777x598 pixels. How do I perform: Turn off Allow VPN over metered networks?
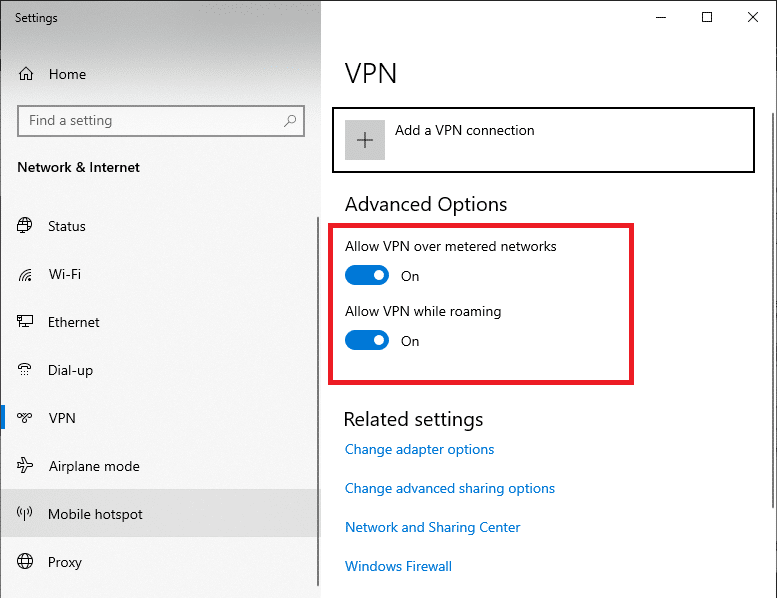(x=367, y=275)
